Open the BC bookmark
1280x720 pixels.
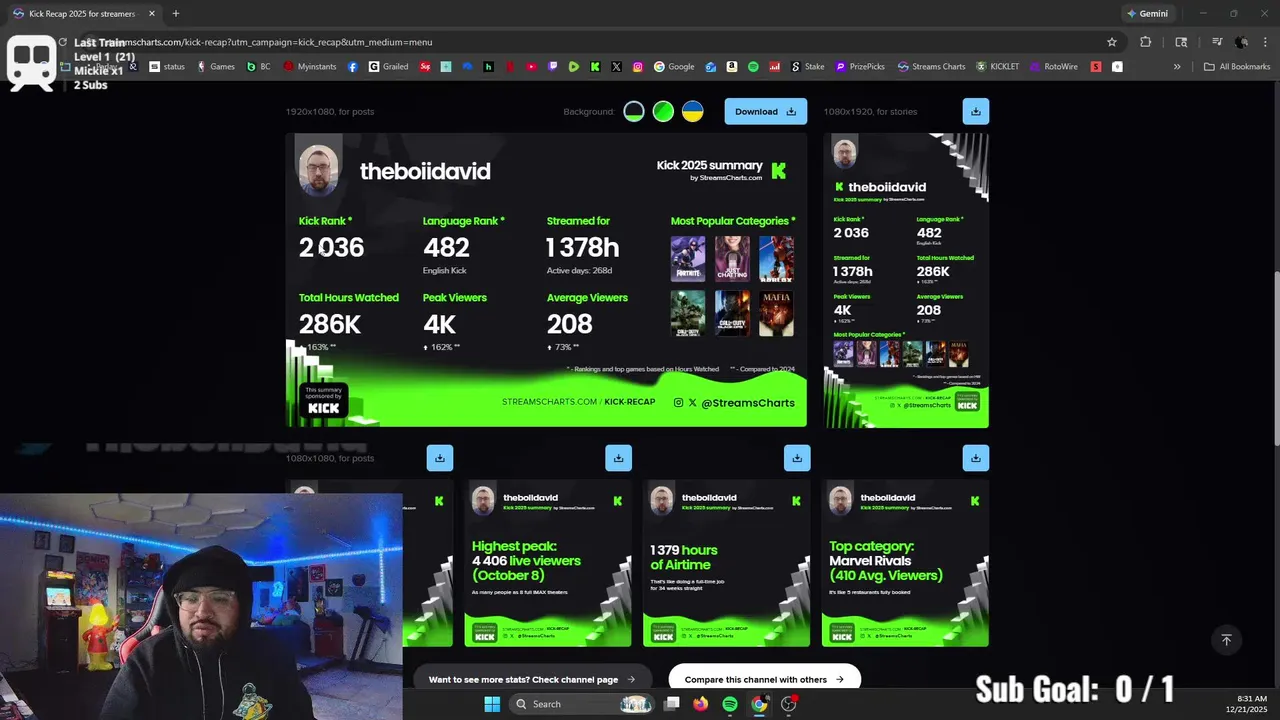click(x=258, y=67)
